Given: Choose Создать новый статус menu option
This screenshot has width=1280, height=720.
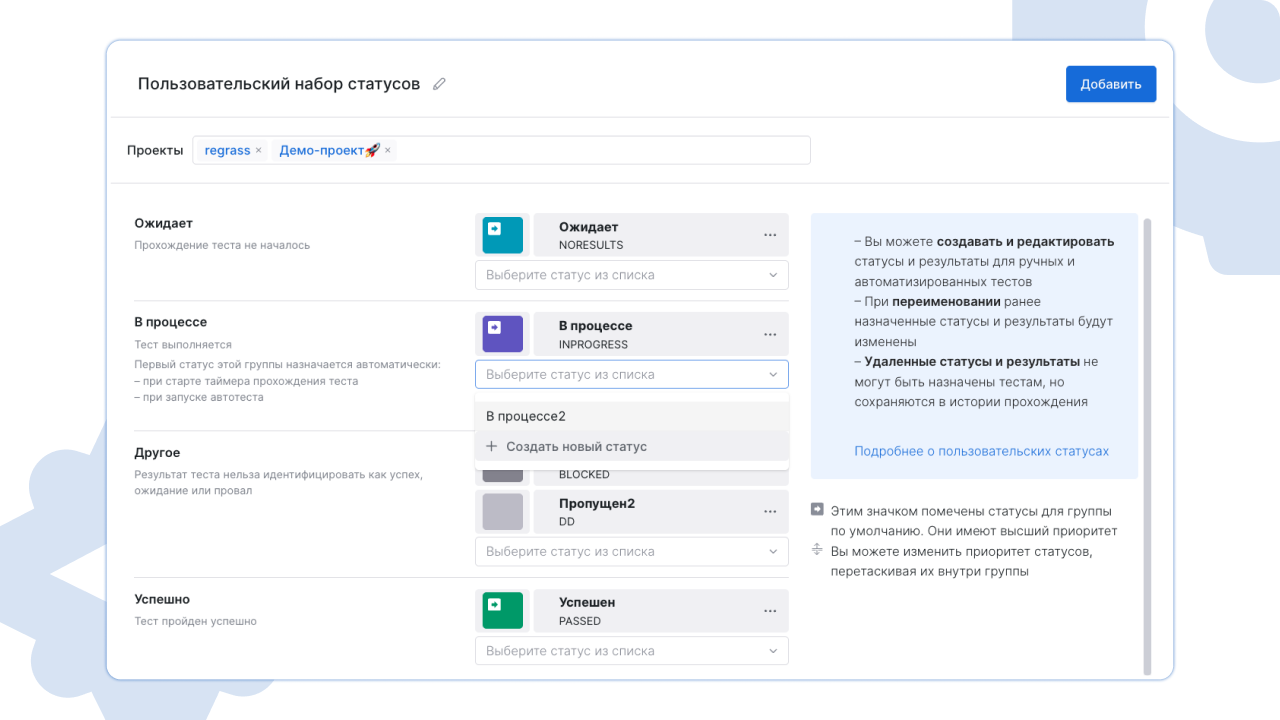Looking at the screenshot, I should (576, 447).
